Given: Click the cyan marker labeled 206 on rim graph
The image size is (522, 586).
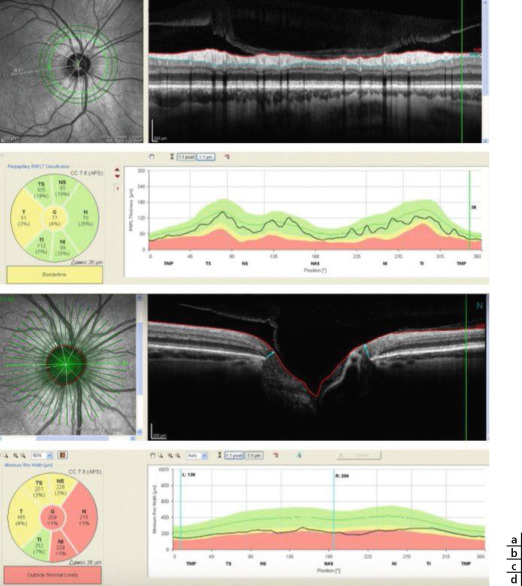Looking at the screenshot, I should pos(333,509).
